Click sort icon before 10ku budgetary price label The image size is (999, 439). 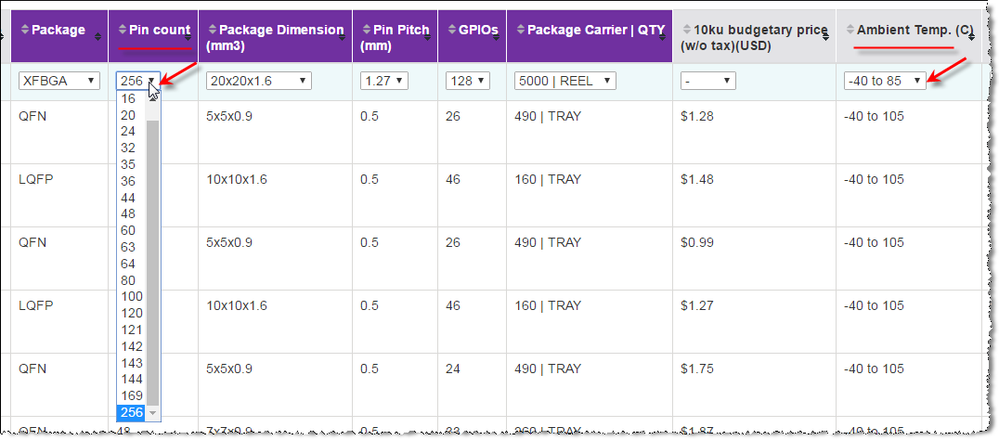point(686,31)
